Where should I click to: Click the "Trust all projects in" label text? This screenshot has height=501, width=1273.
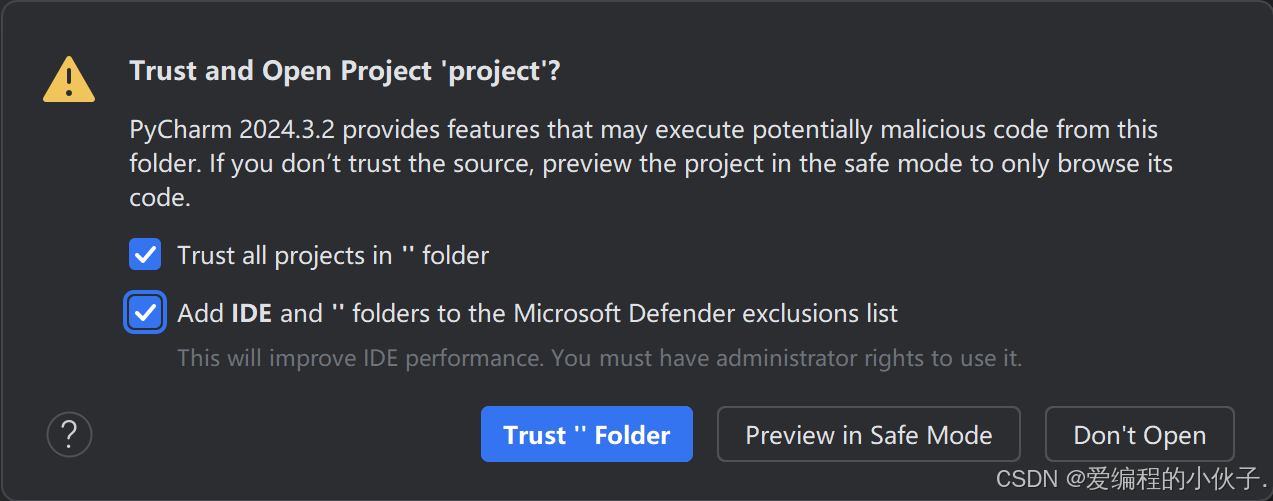pyautogui.click(x=284, y=255)
